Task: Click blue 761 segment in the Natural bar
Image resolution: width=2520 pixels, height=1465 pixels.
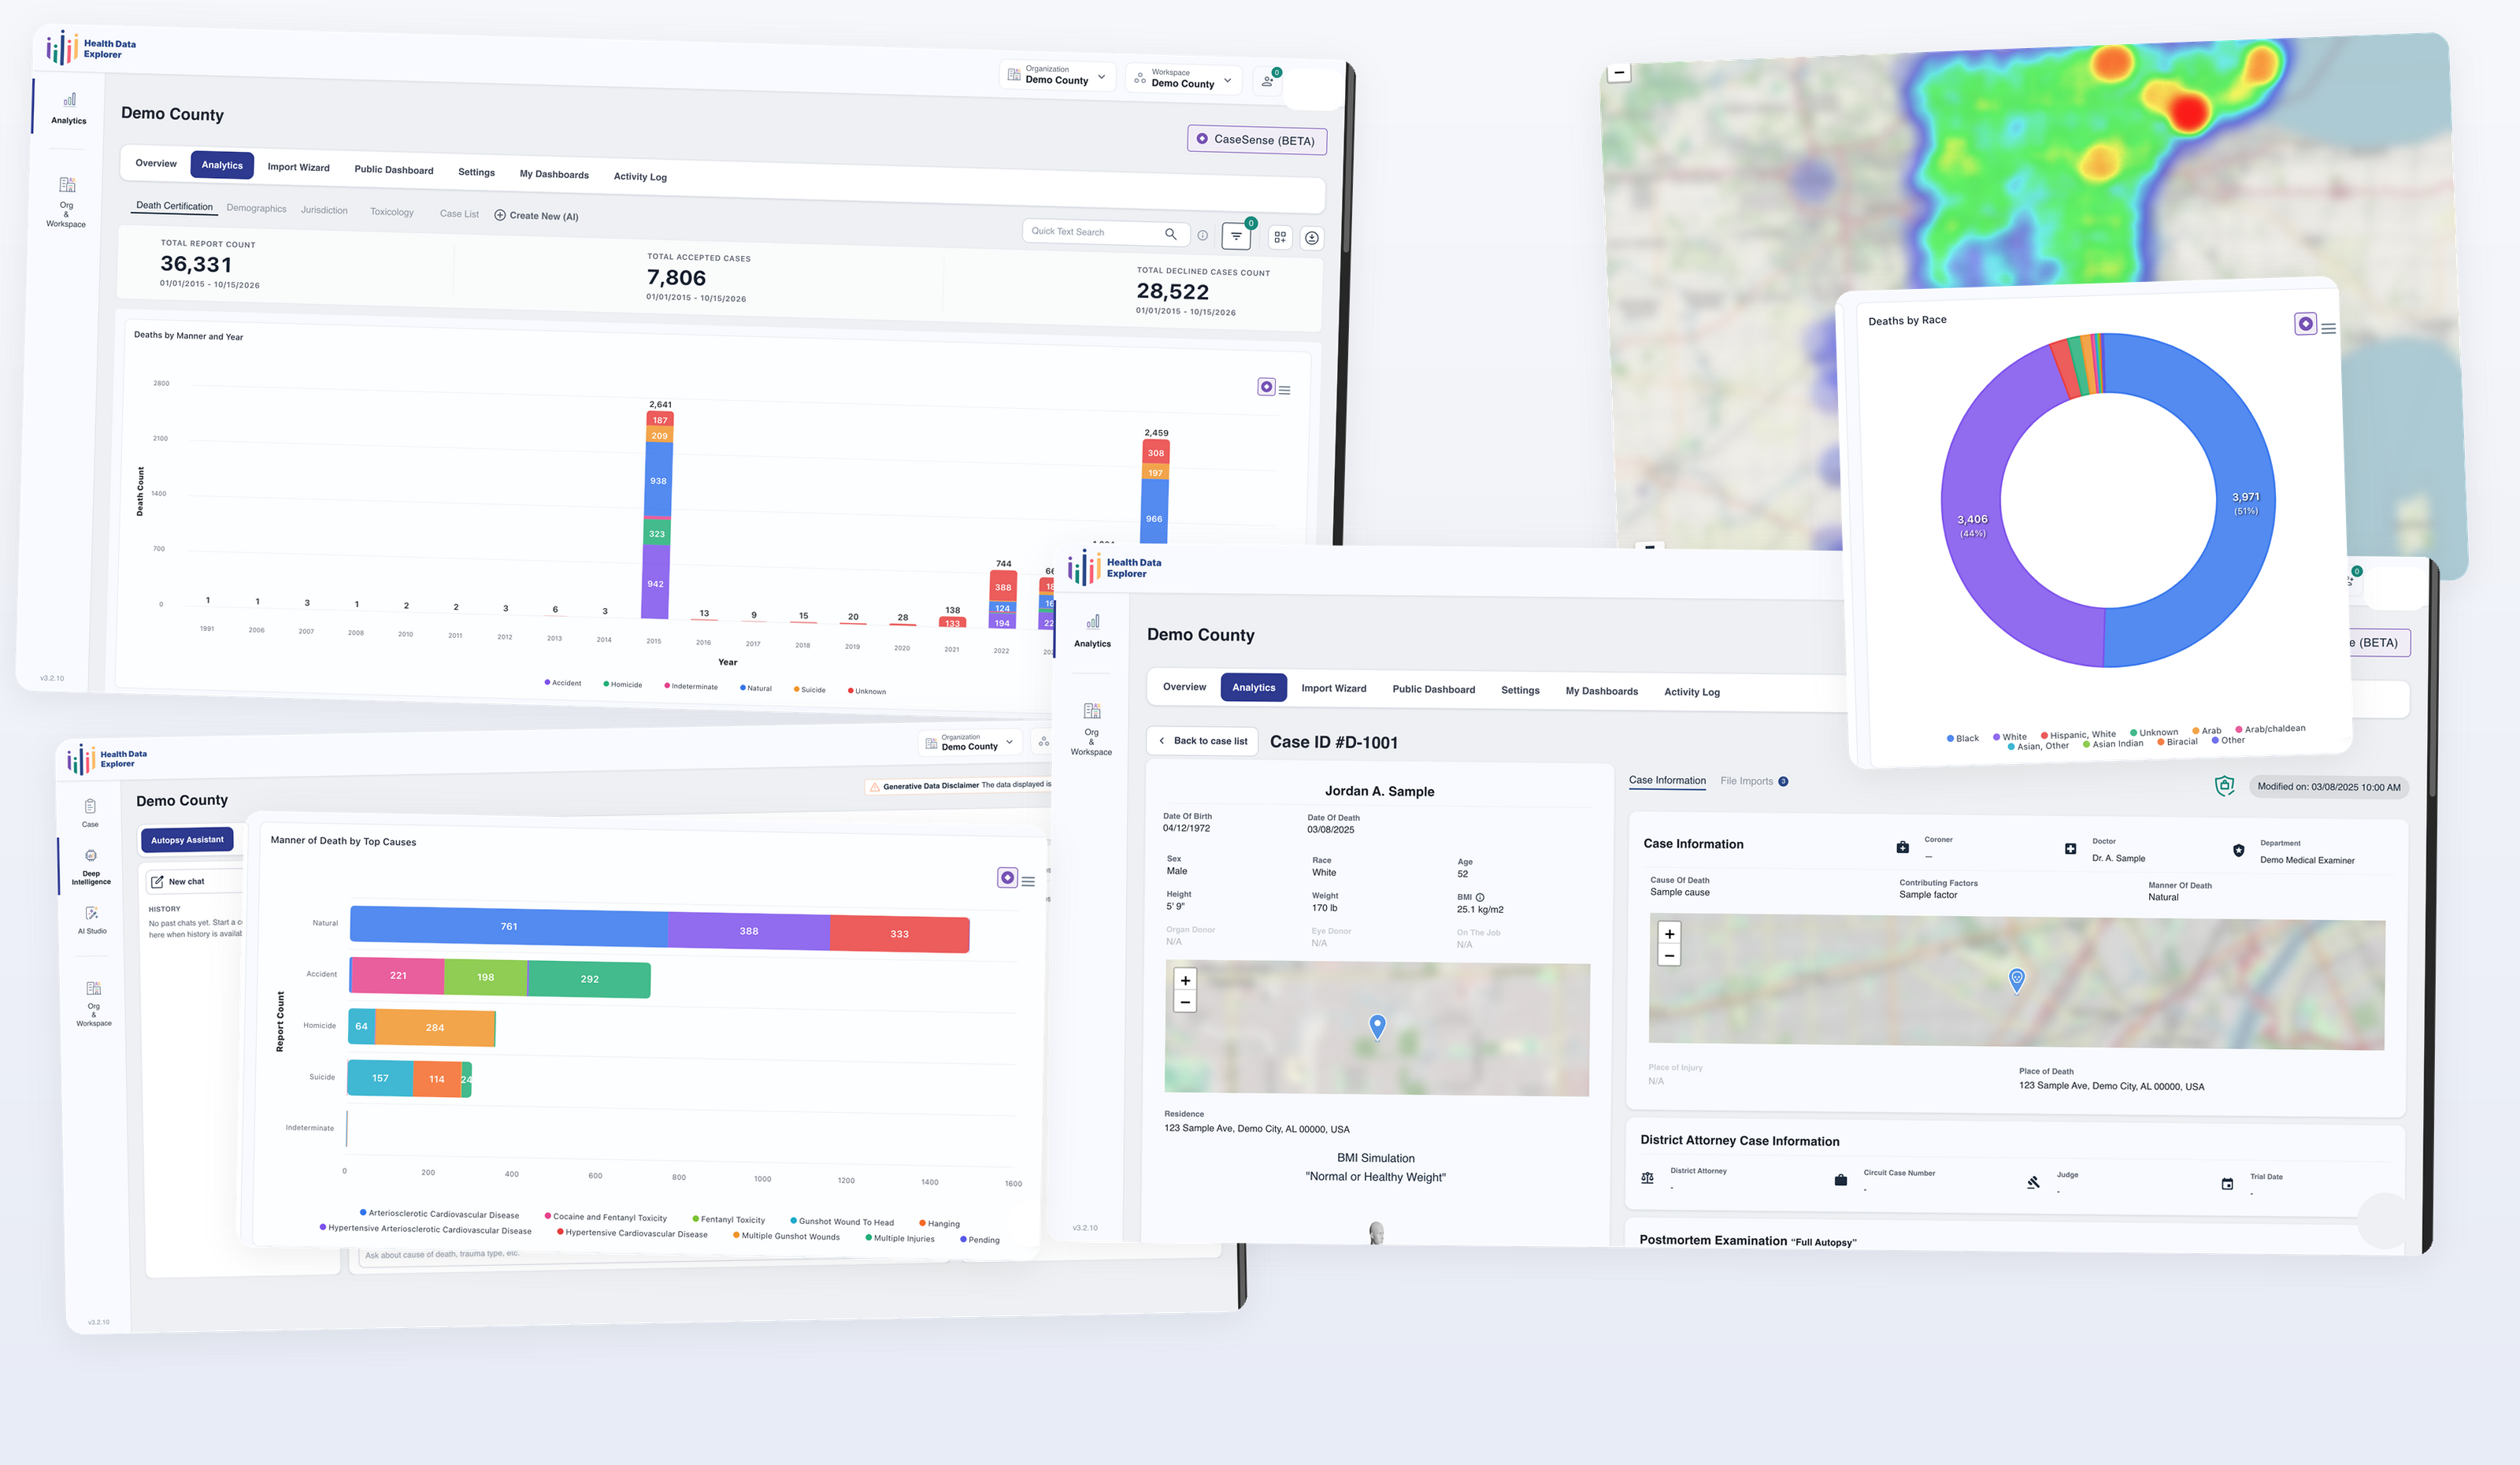Action: (x=508, y=926)
